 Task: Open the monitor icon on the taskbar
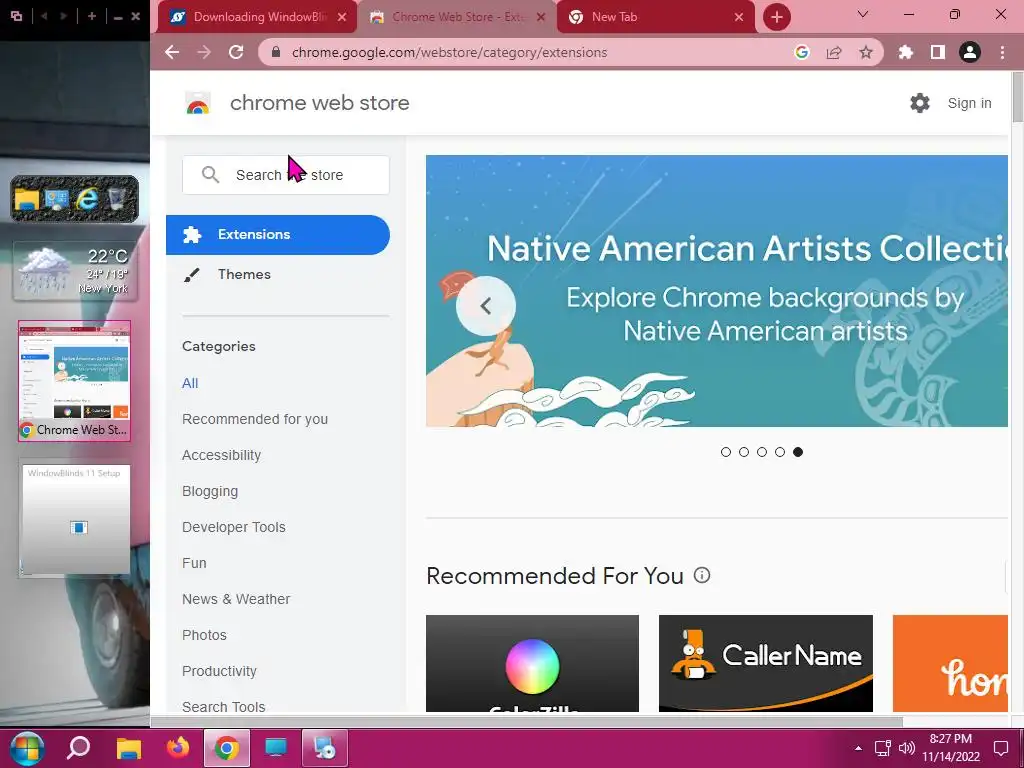[276, 748]
